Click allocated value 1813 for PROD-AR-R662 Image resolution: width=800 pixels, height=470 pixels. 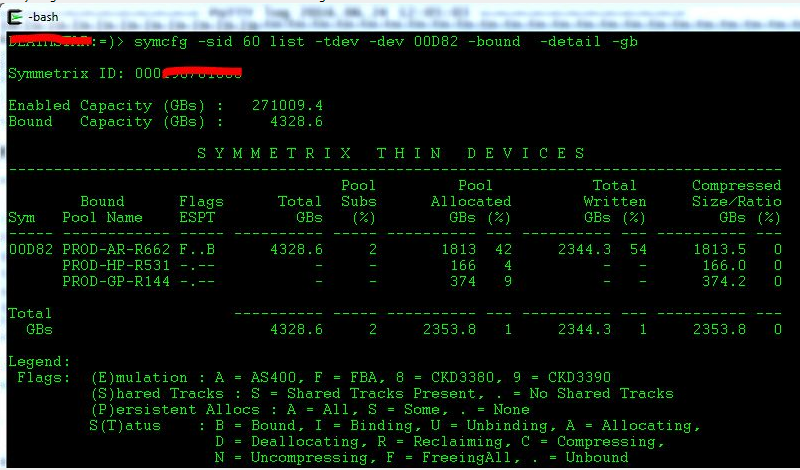pos(458,250)
